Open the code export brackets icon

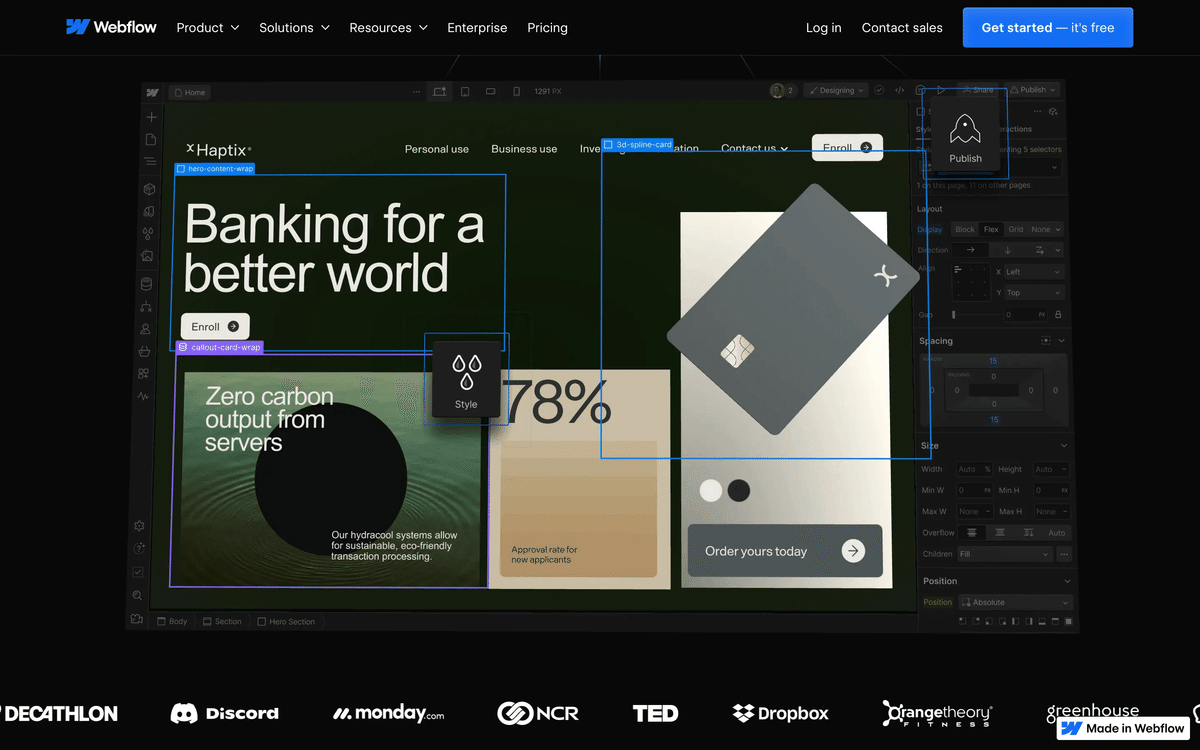[900, 90]
